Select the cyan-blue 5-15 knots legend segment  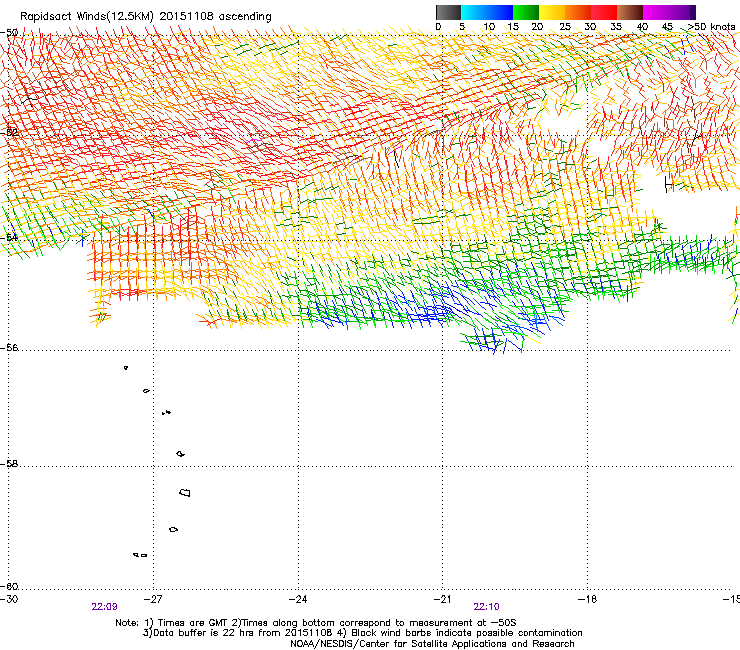pos(487,12)
